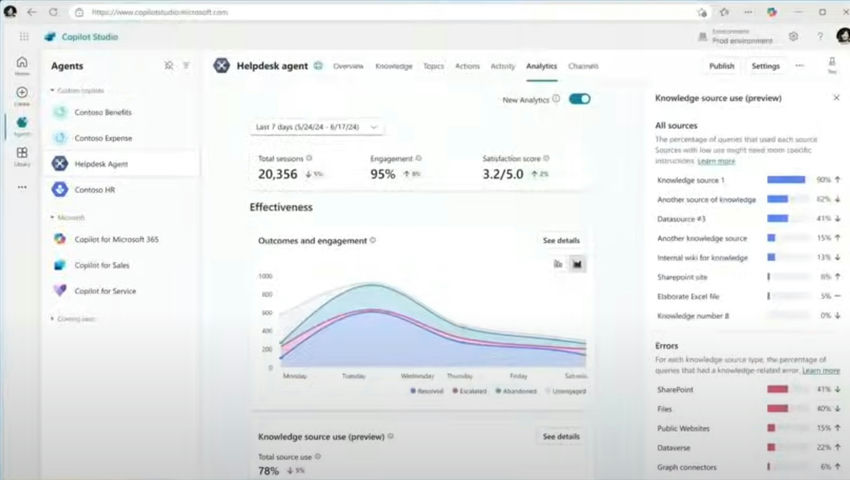Switch chart to area view icon

[x=577, y=264]
